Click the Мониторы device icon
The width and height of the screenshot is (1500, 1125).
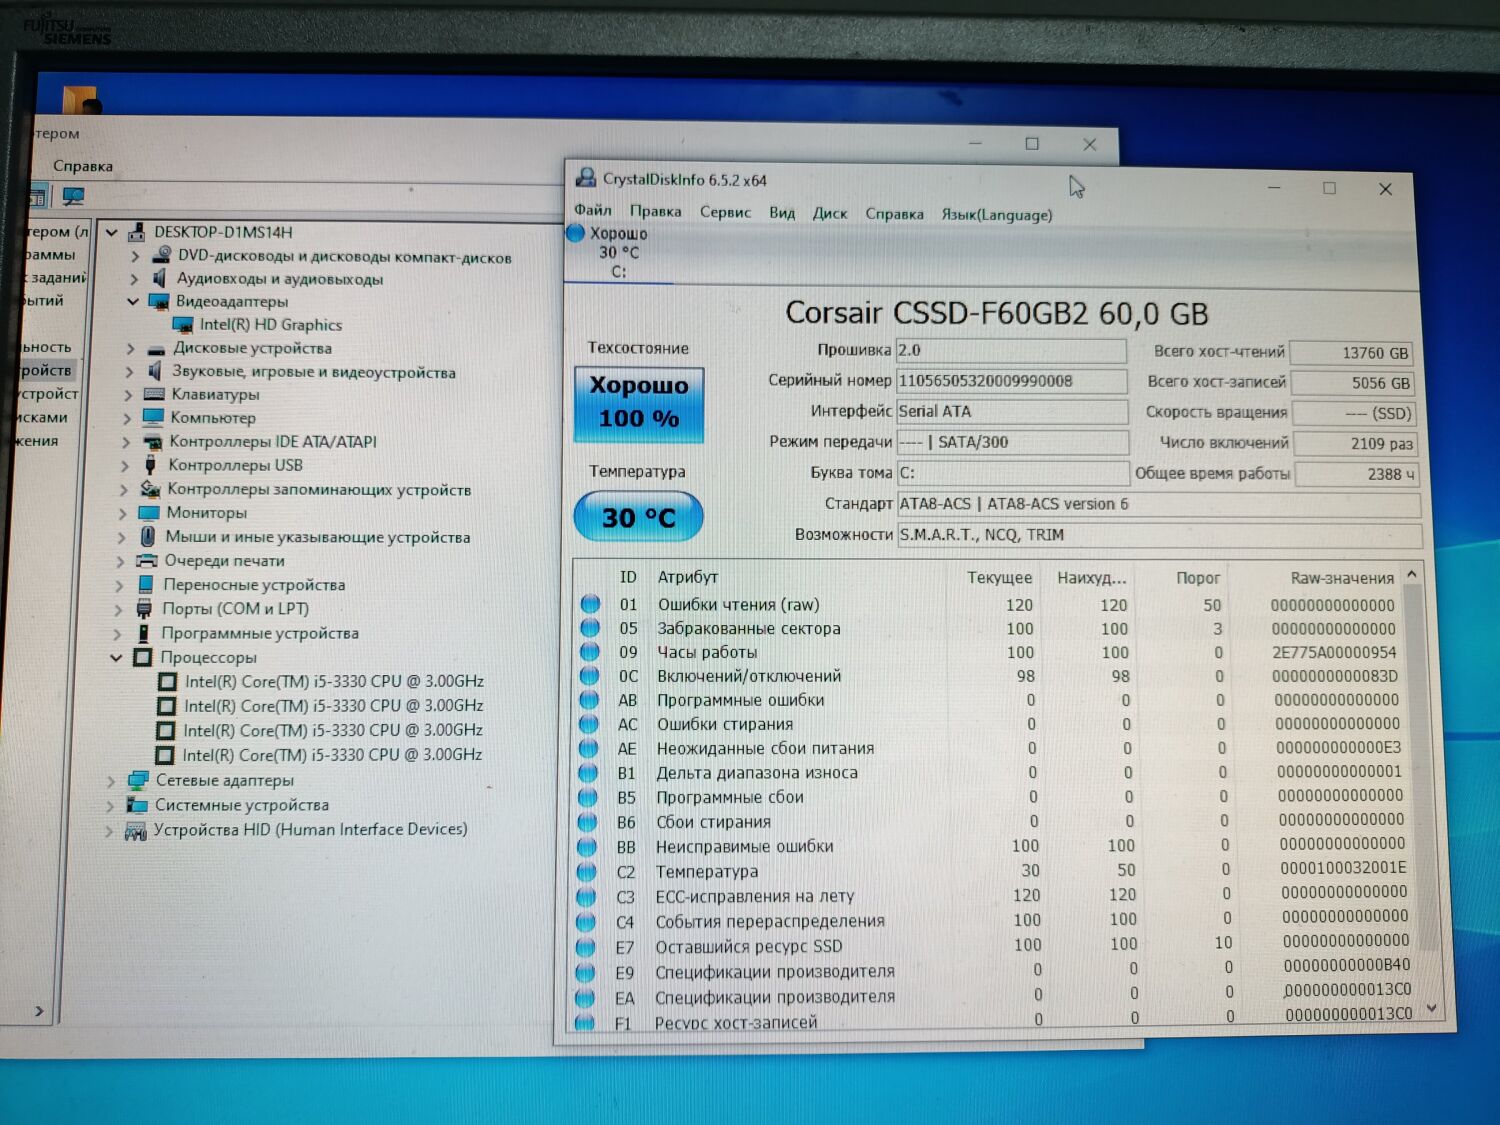pyautogui.click(x=151, y=513)
